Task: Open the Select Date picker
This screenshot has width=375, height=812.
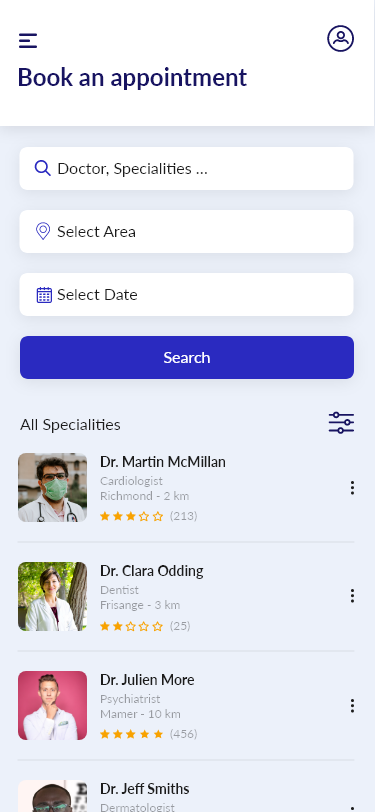Action: tap(186, 295)
